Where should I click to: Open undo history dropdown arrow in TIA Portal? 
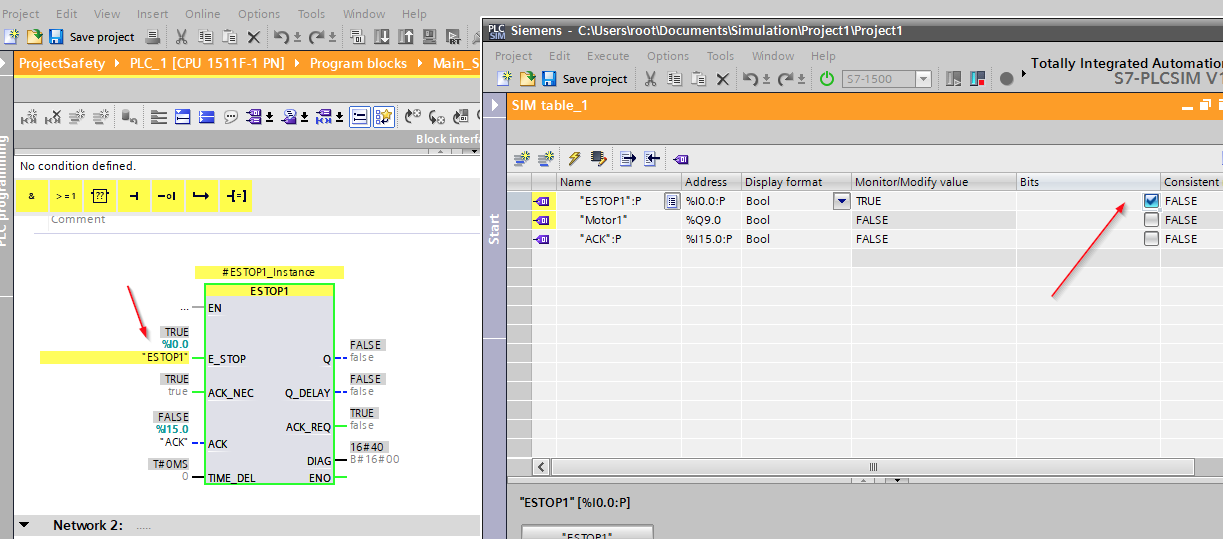[298, 38]
